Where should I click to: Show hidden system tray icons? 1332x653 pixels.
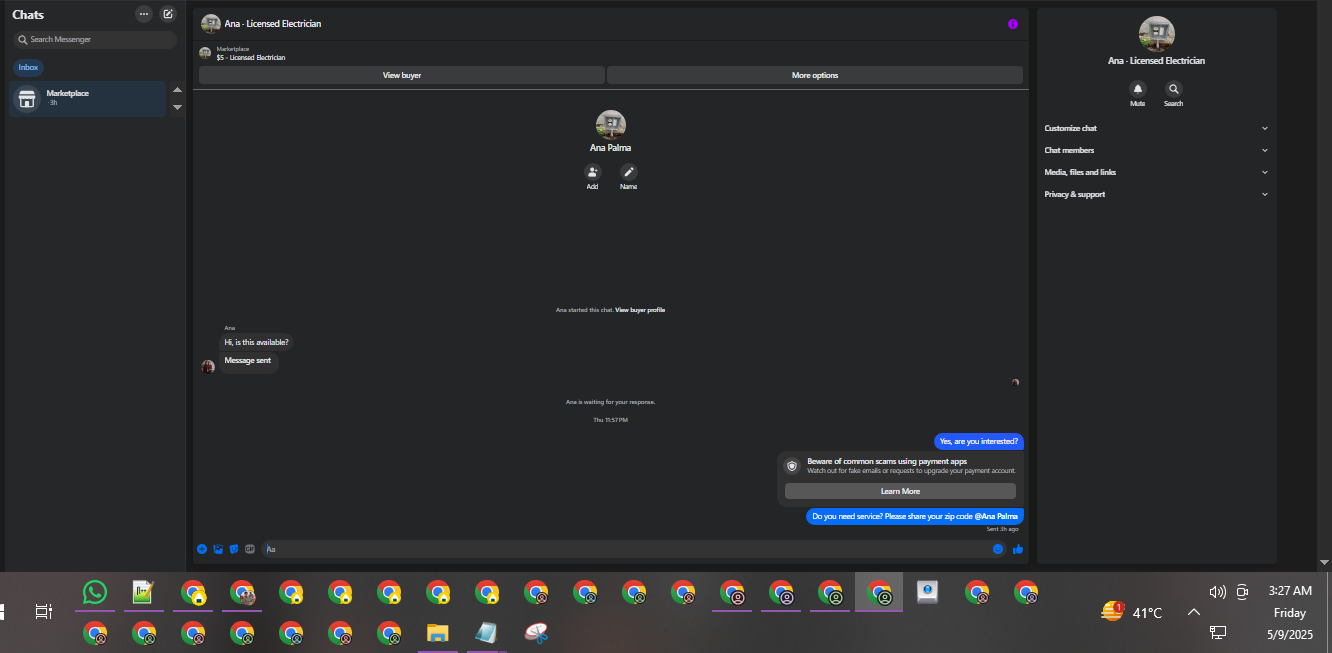(1193, 612)
